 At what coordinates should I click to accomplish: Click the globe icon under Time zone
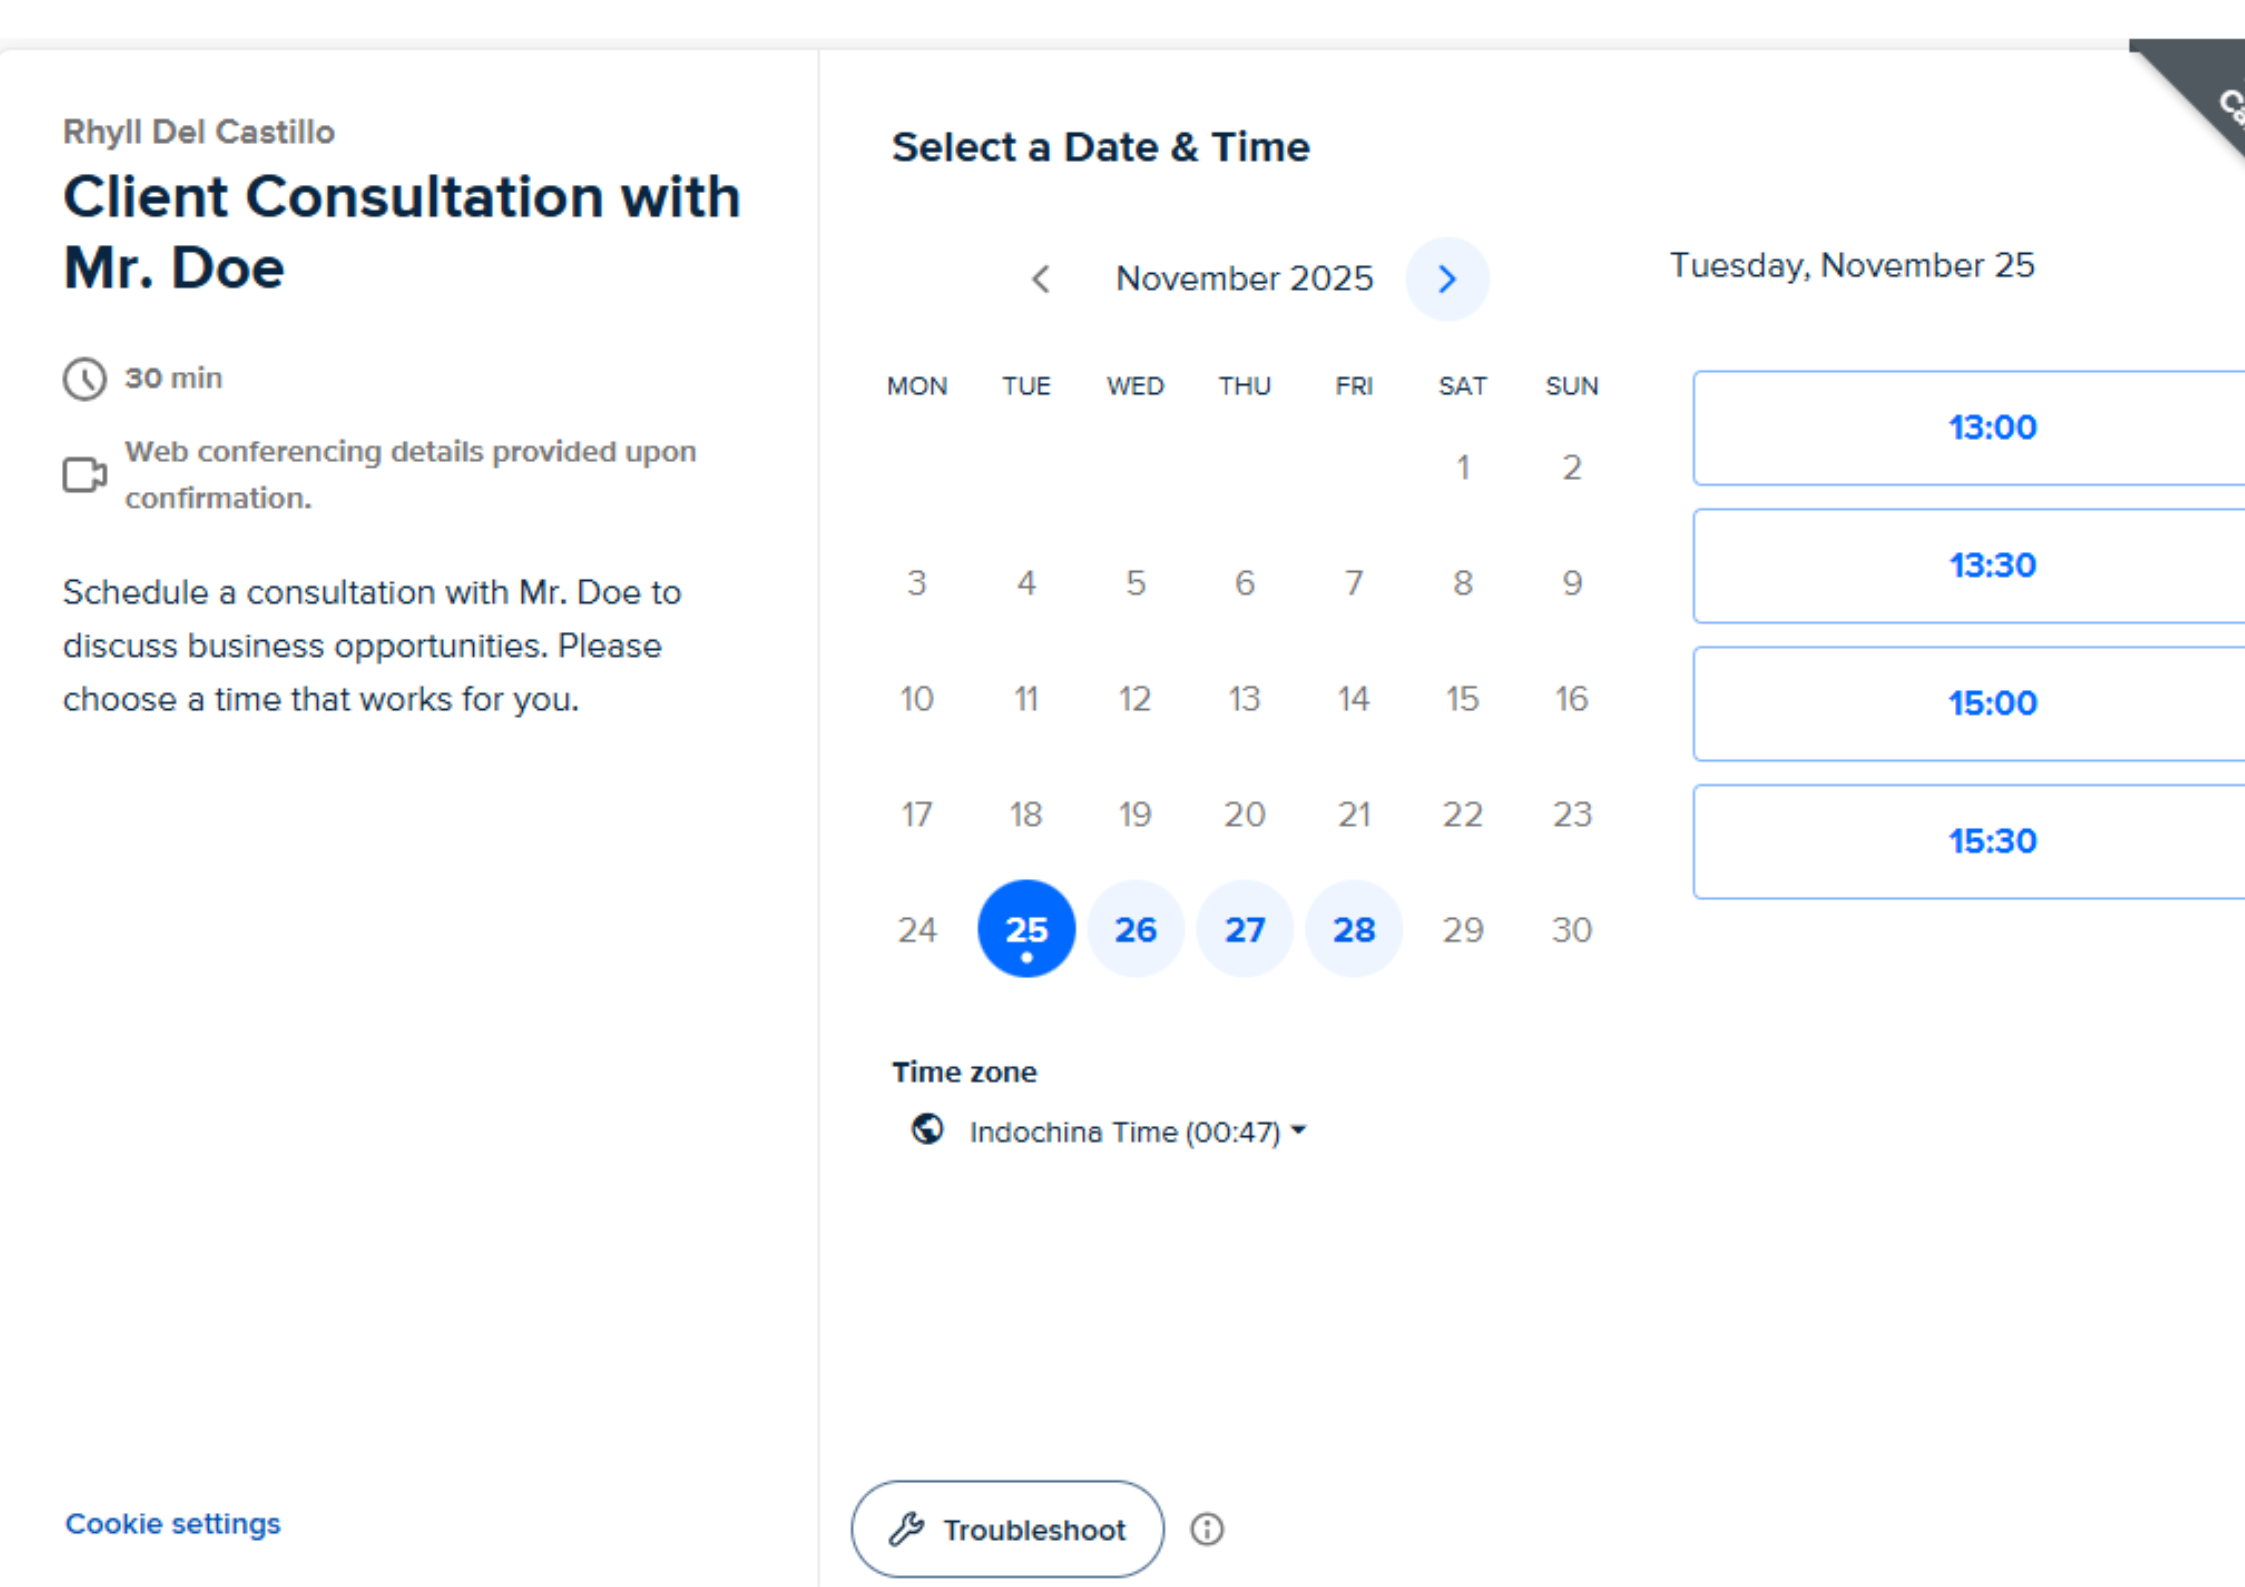[927, 1130]
